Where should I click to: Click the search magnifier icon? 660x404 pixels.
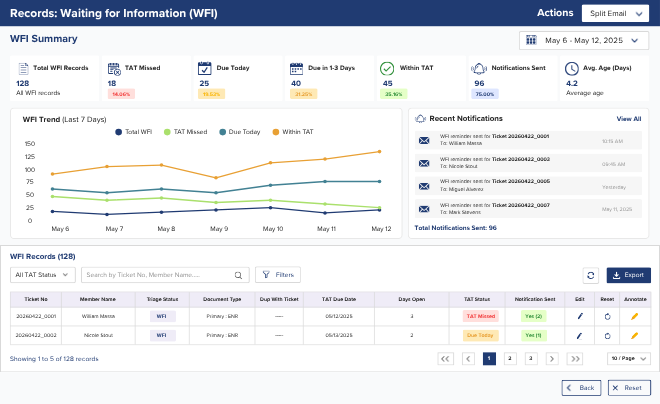click(238, 275)
